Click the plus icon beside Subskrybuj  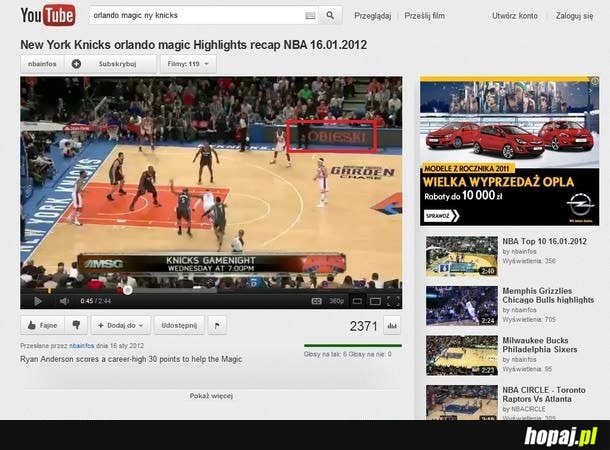click(x=76, y=64)
